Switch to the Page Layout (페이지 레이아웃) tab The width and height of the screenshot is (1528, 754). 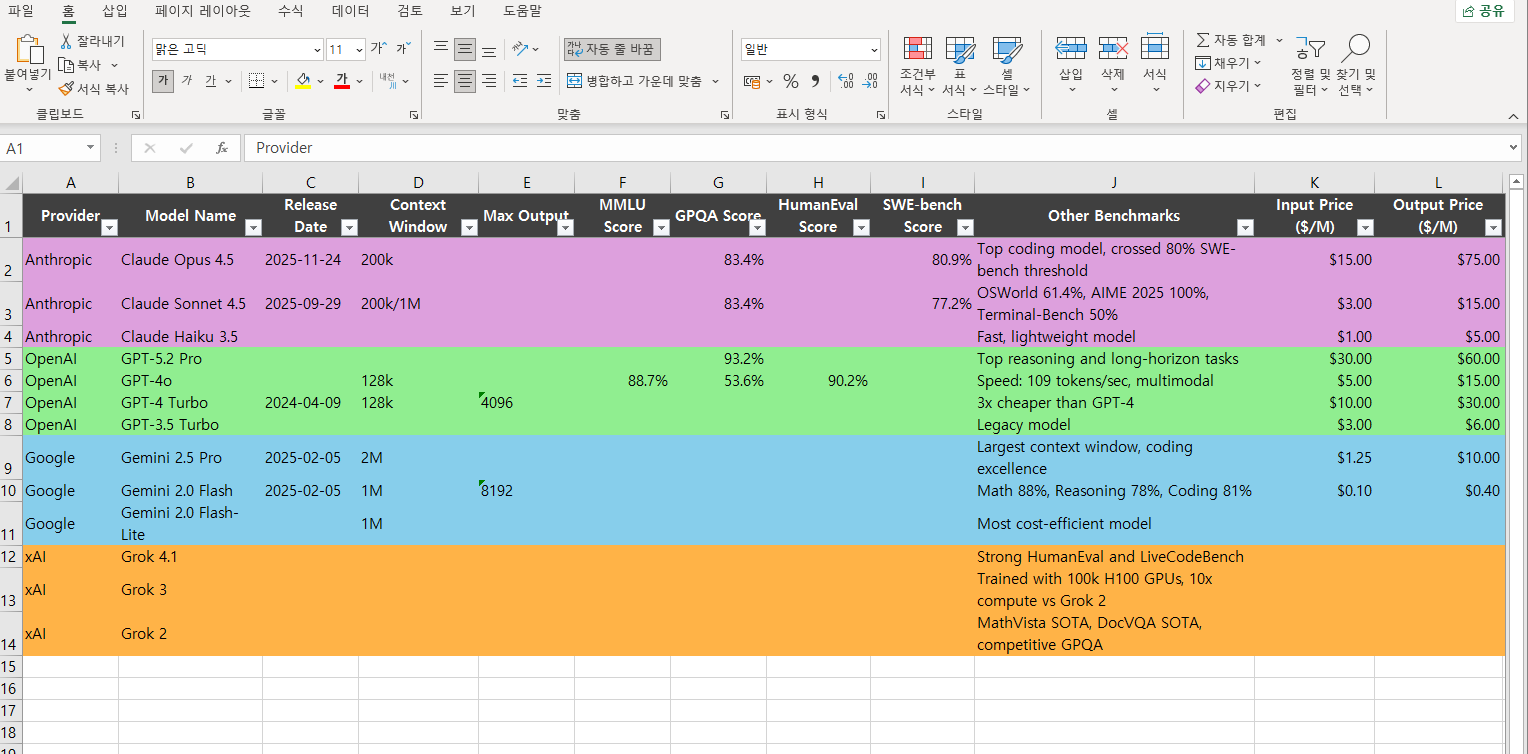pos(203,11)
